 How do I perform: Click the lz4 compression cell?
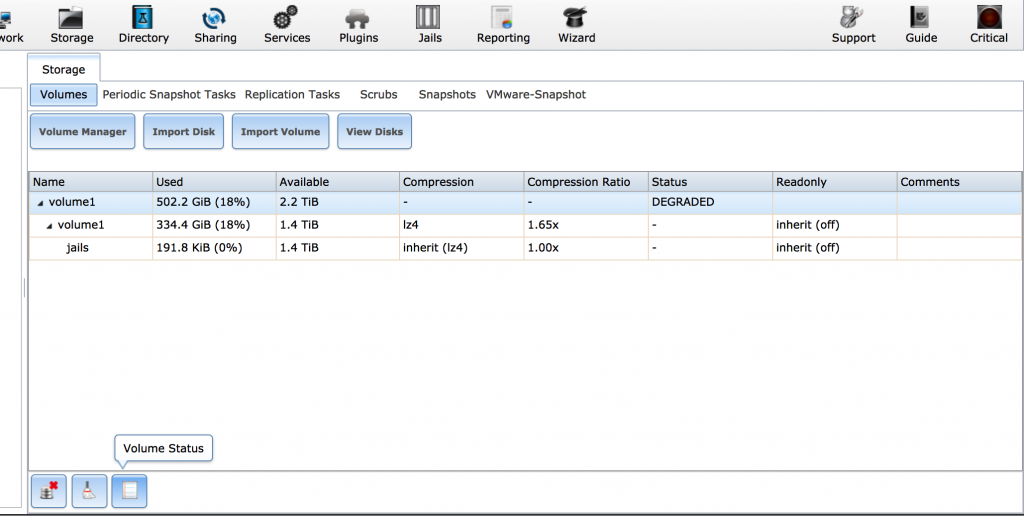click(462, 225)
